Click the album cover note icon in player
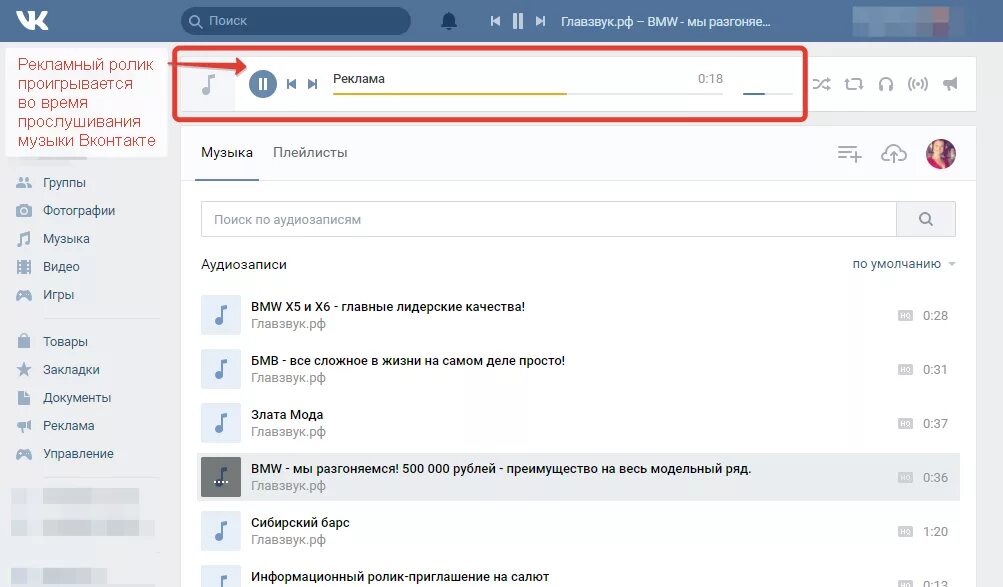 tap(209, 84)
